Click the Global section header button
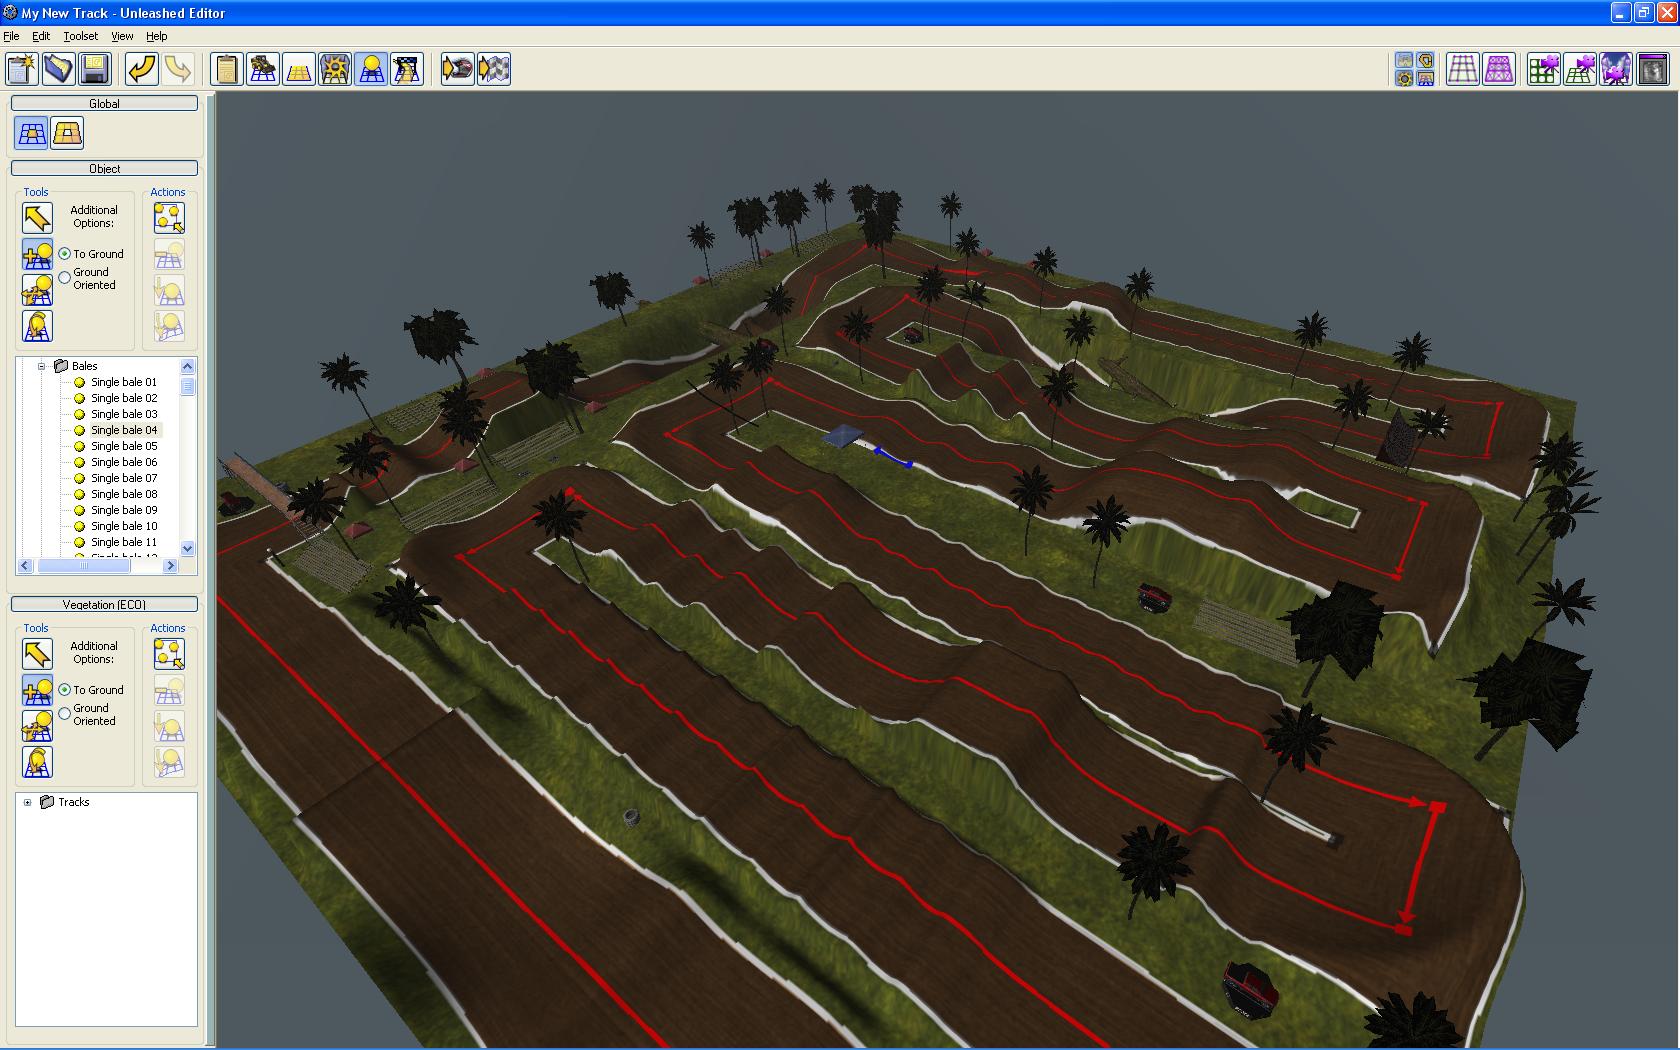The width and height of the screenshot is (1680, 1050). click(104, 104)
